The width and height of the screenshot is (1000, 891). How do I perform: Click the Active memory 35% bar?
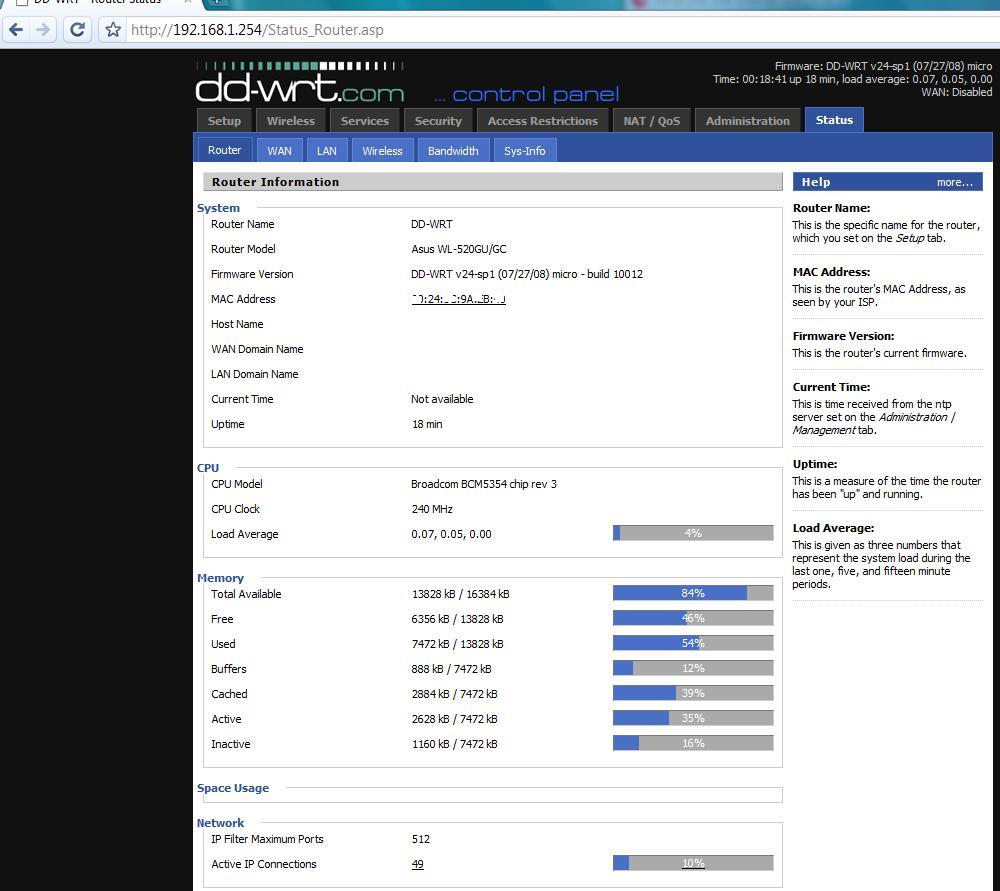click(x=693, y=718)
